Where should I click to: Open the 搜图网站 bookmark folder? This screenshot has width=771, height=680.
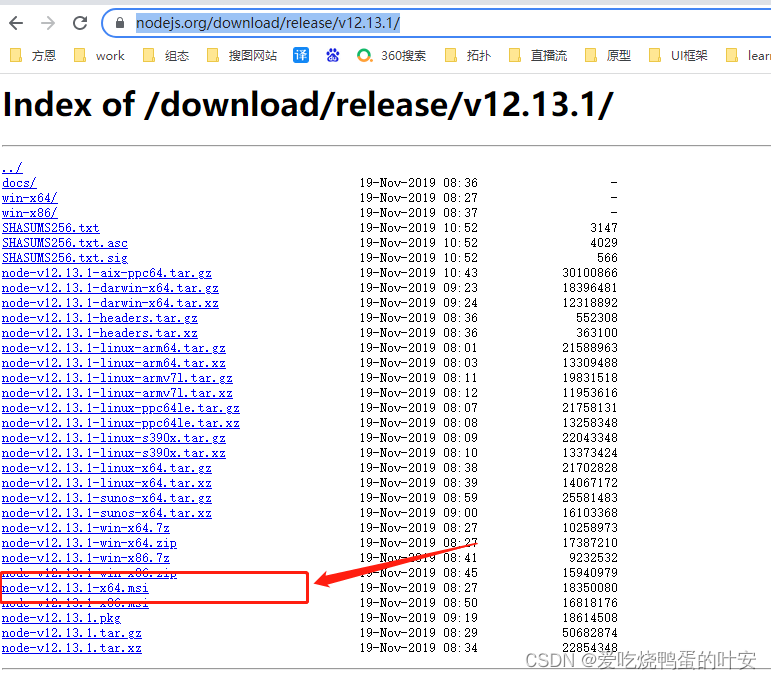coord(241,56)
